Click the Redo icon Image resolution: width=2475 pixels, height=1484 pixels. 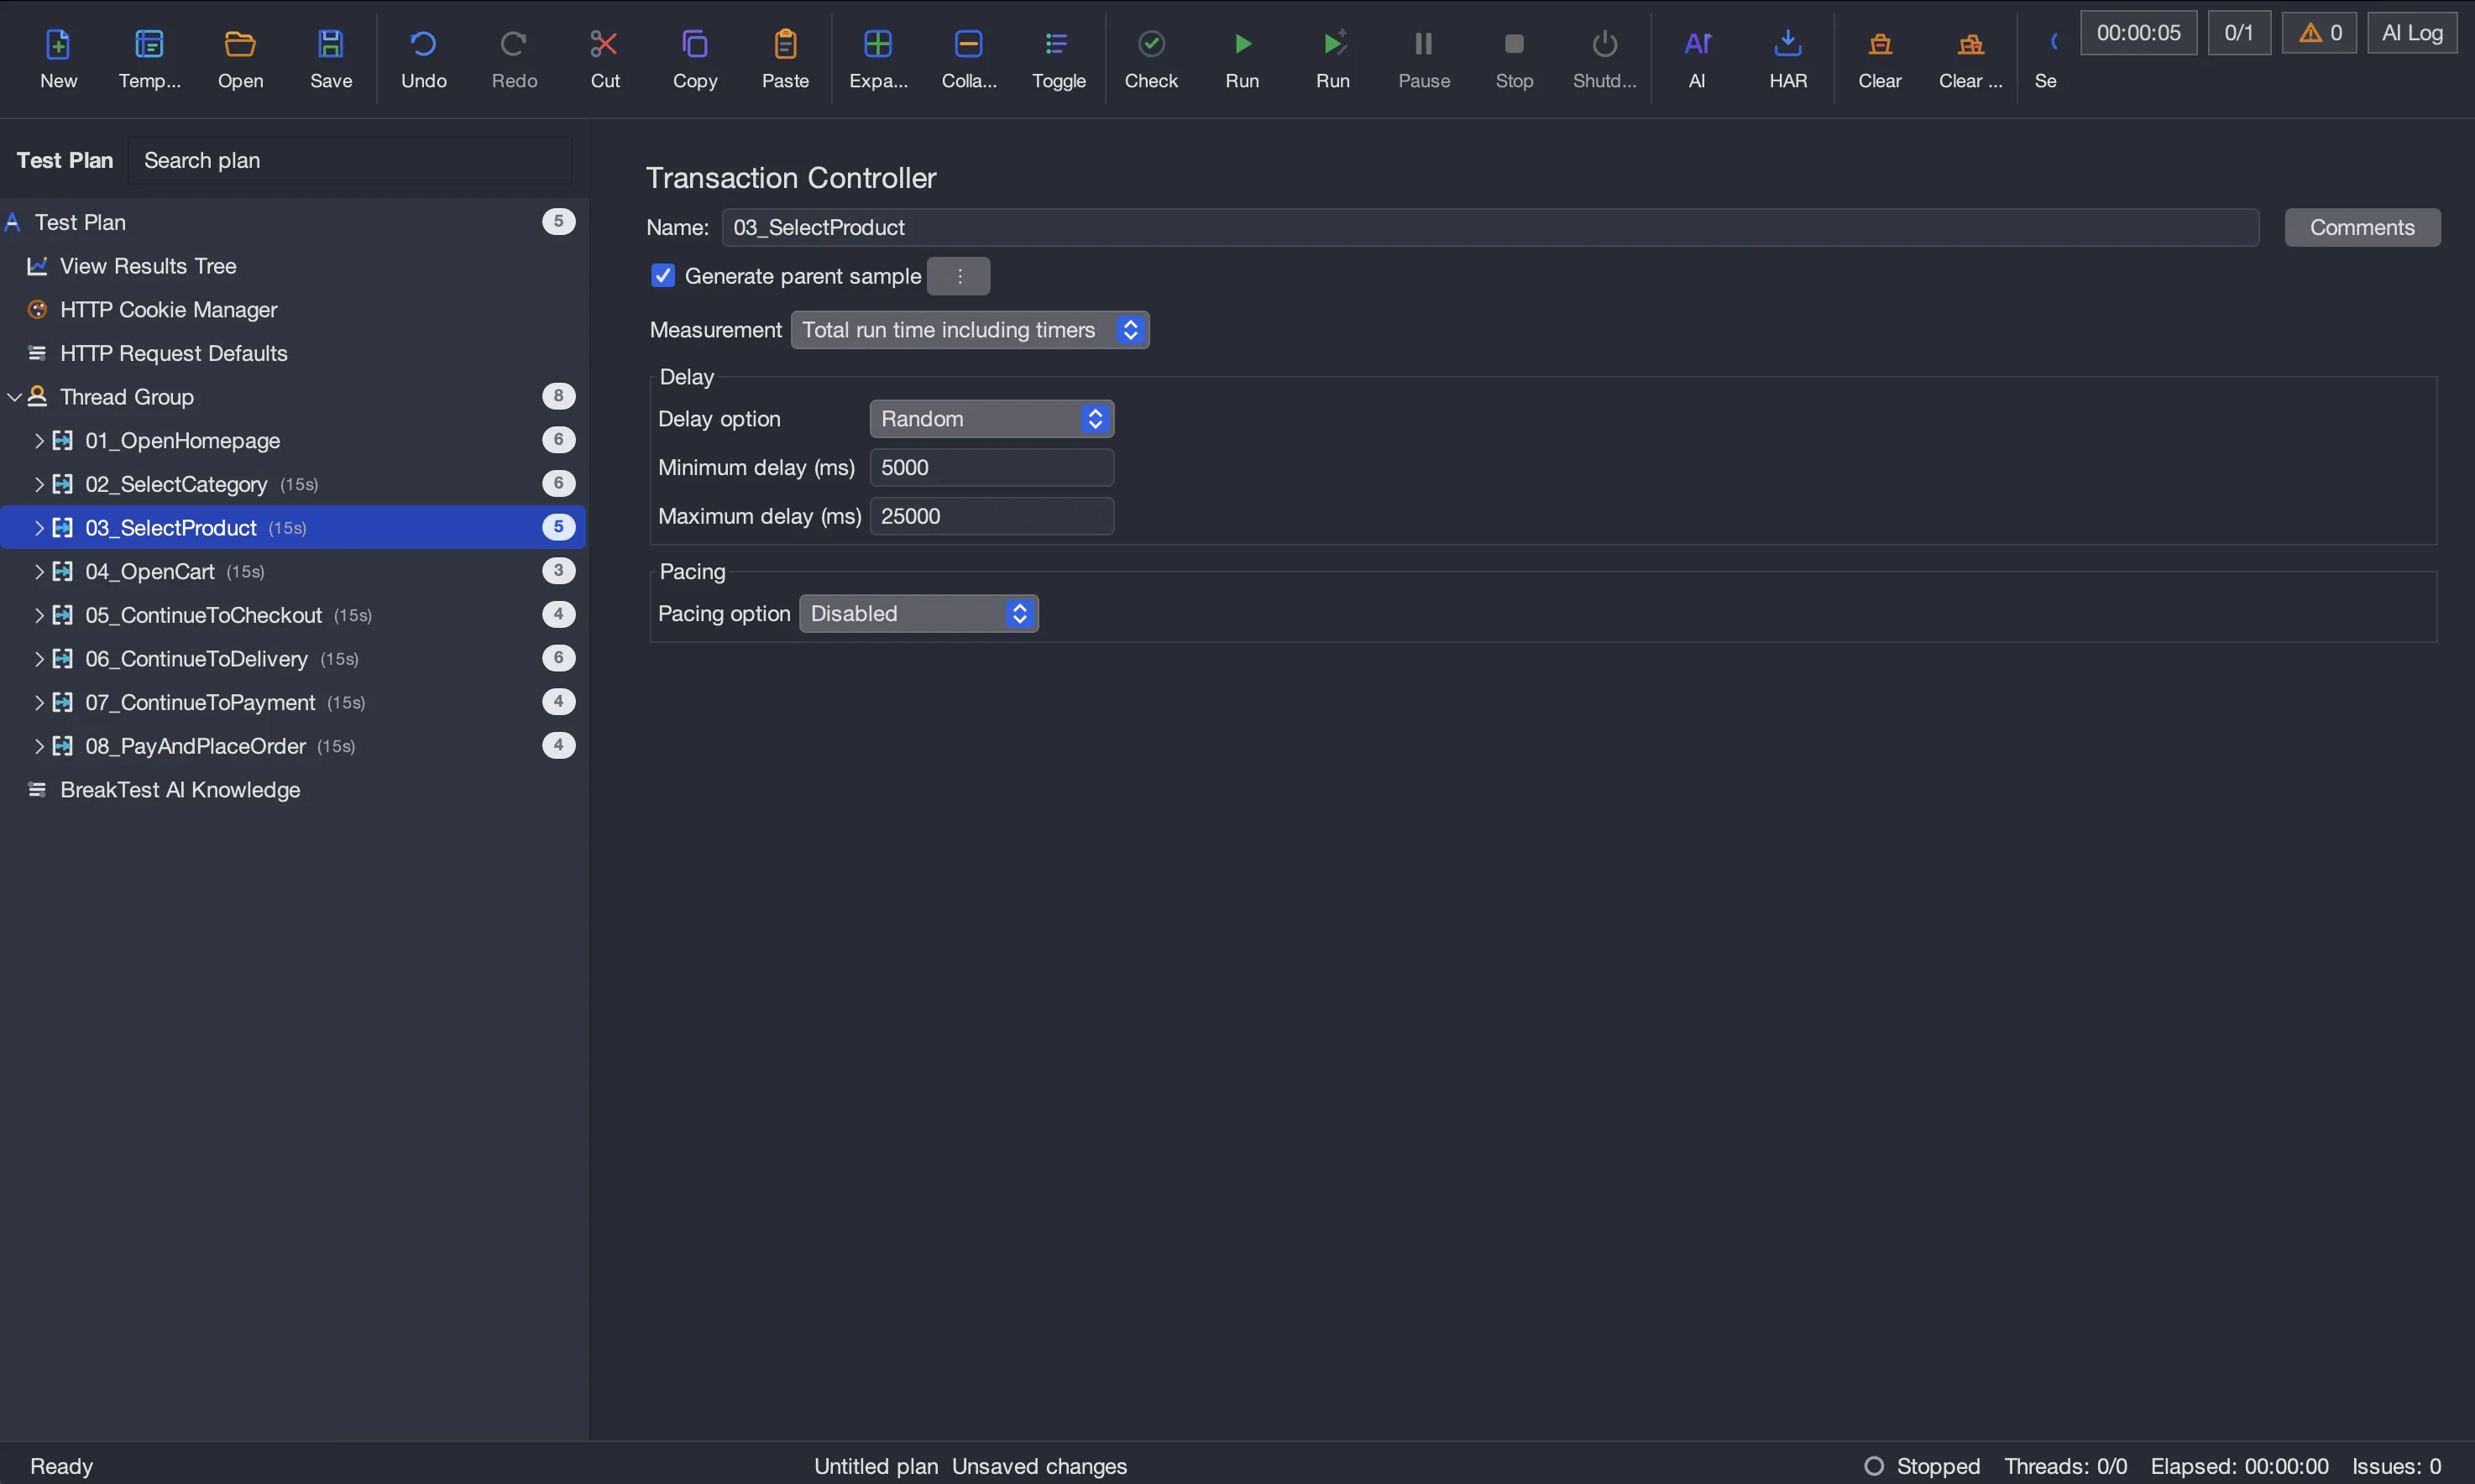coord(514,44)
